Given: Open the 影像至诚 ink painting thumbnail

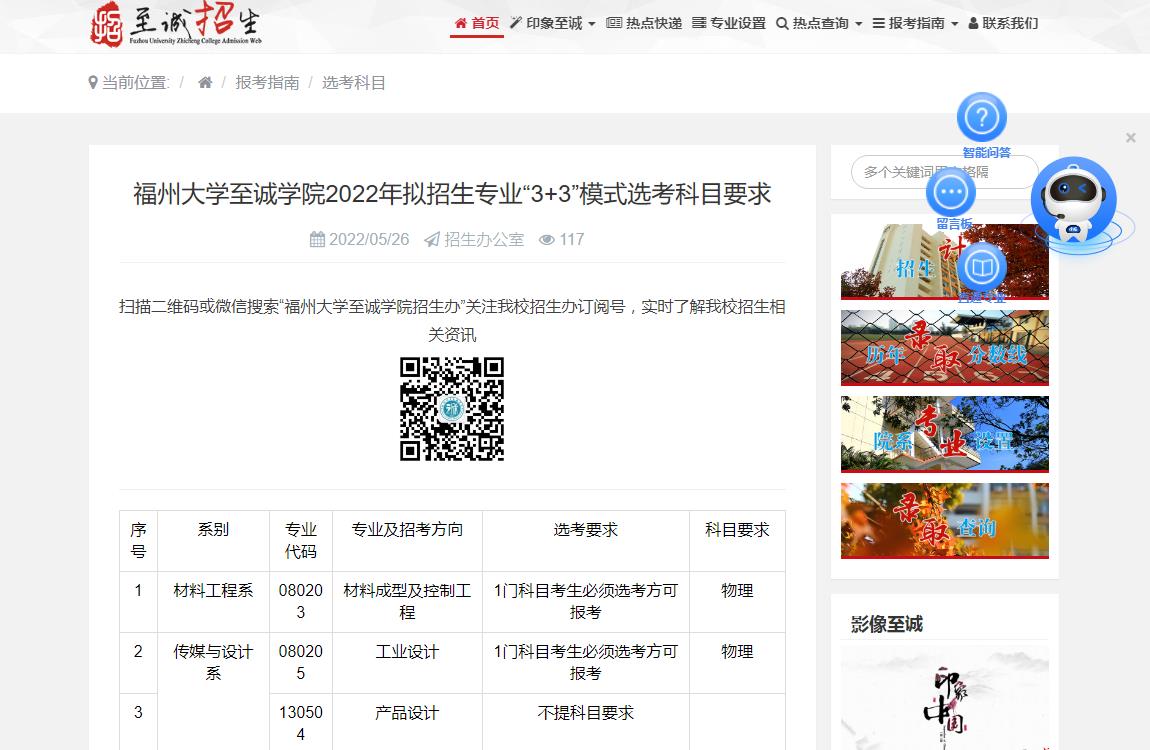Looking at the screenshot, I should click(945, 699).
